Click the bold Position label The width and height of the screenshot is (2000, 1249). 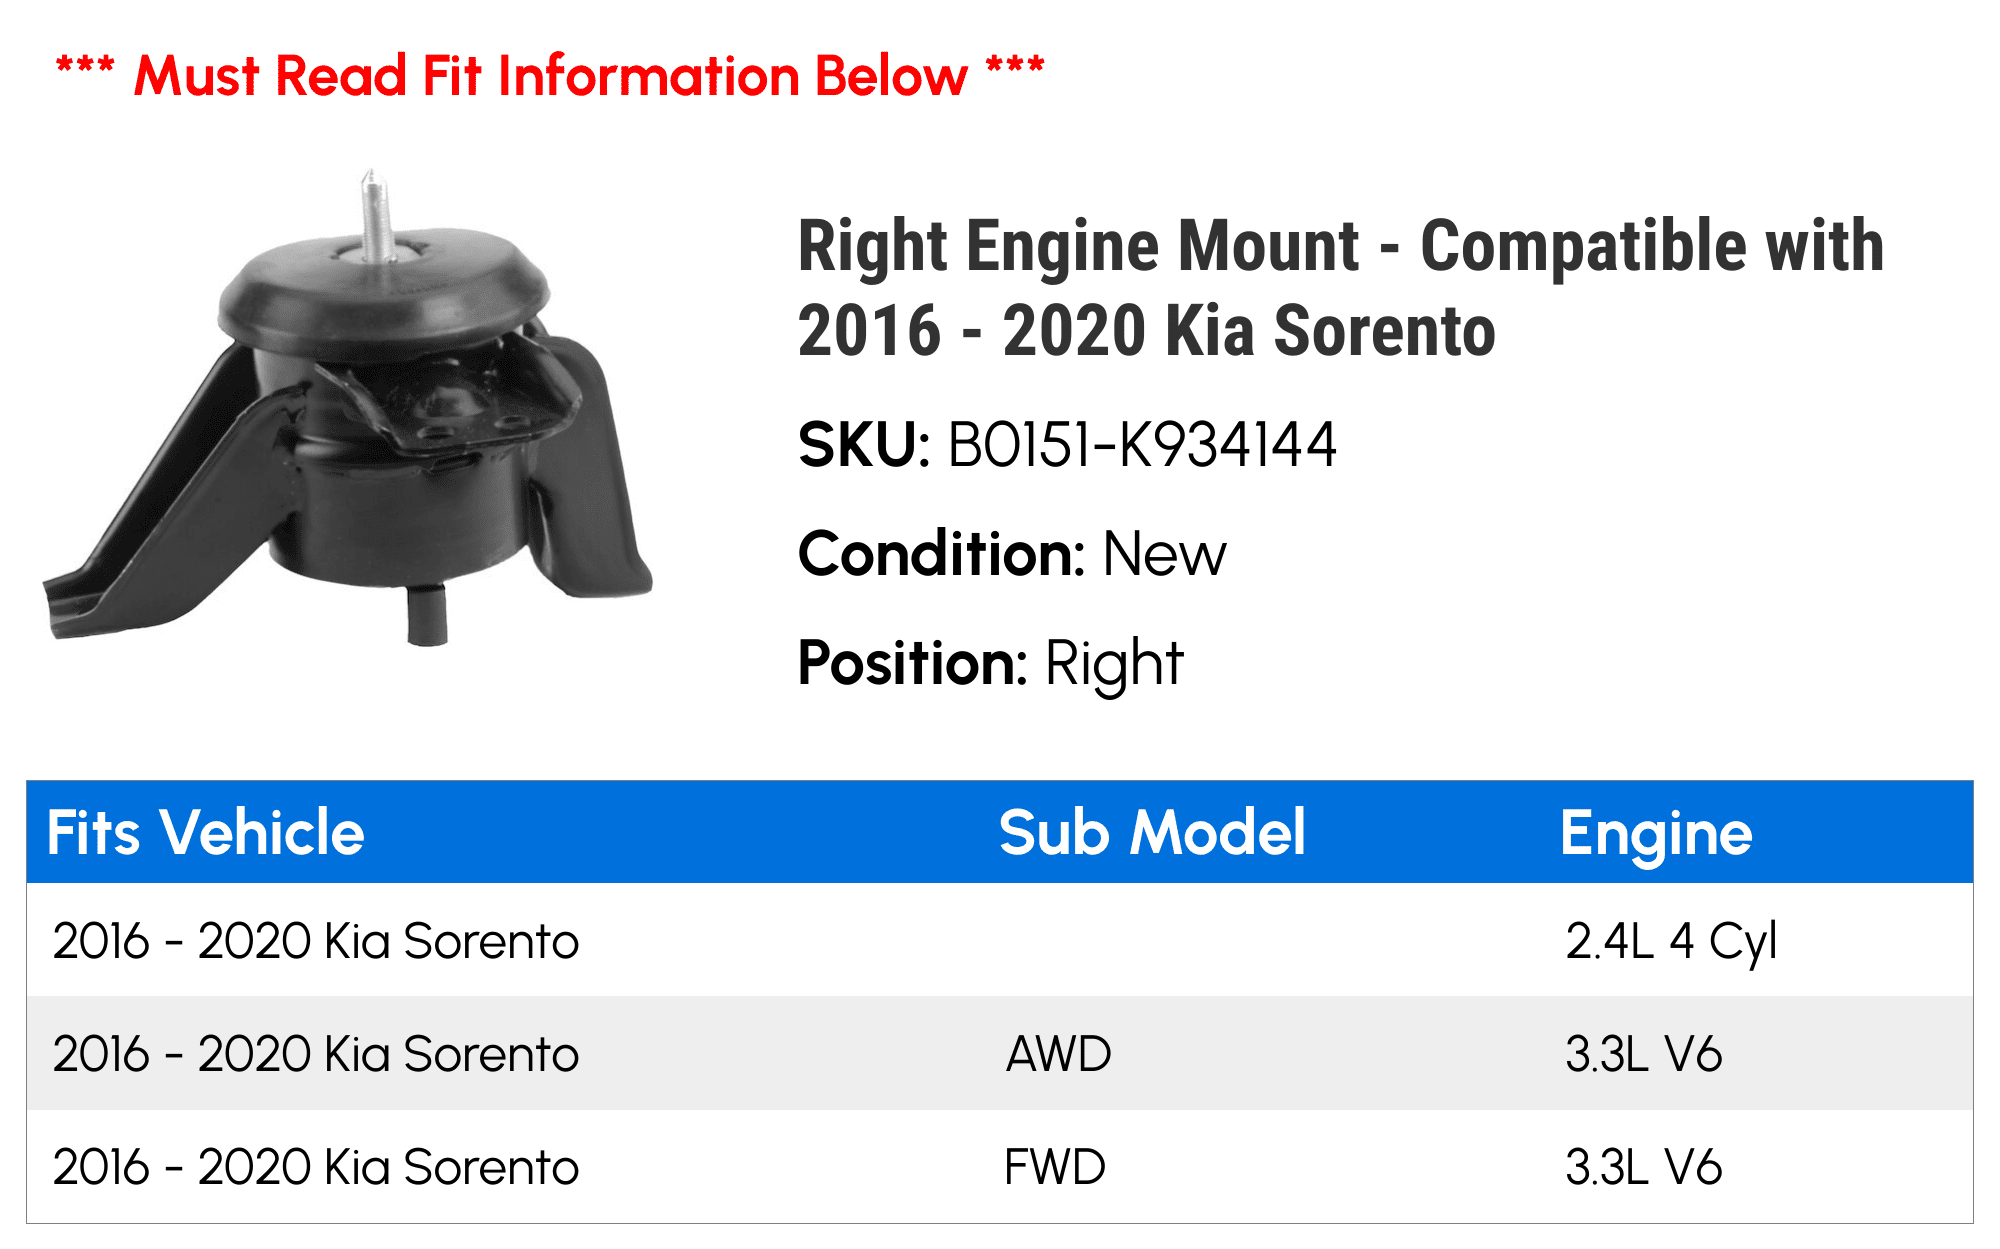coord(912,663)
